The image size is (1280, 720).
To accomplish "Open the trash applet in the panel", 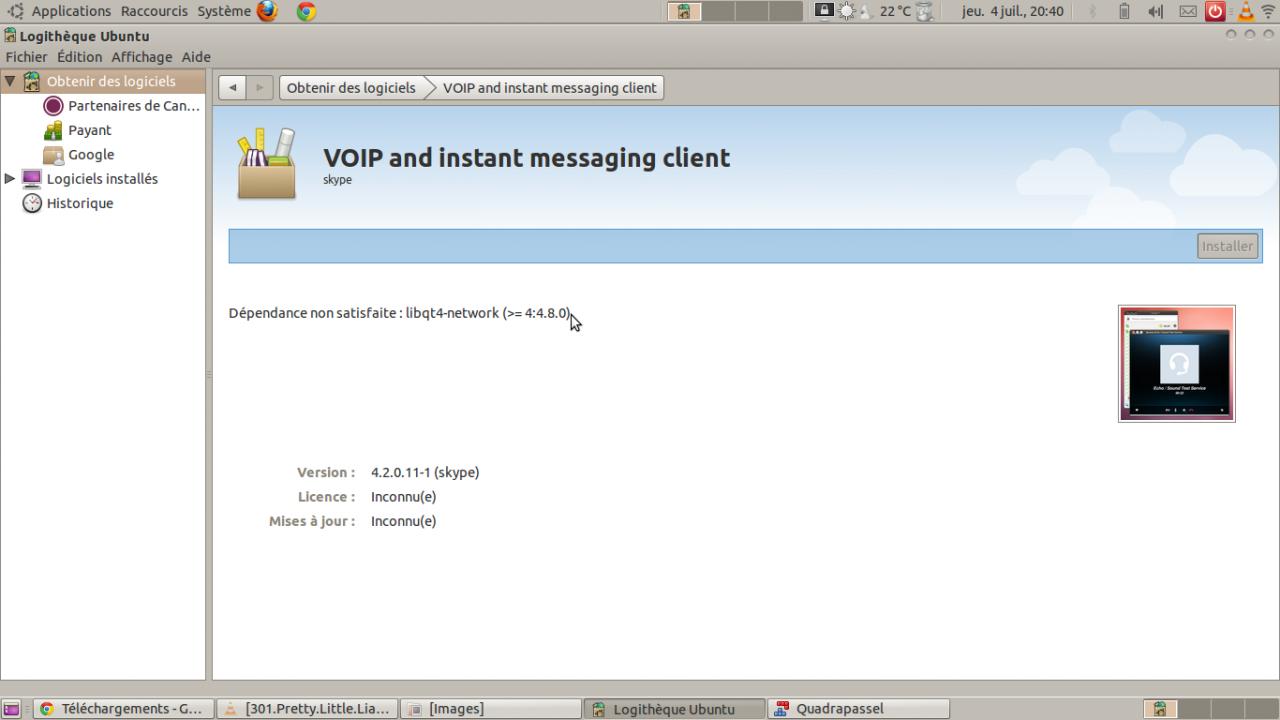I will click(924, 11).
